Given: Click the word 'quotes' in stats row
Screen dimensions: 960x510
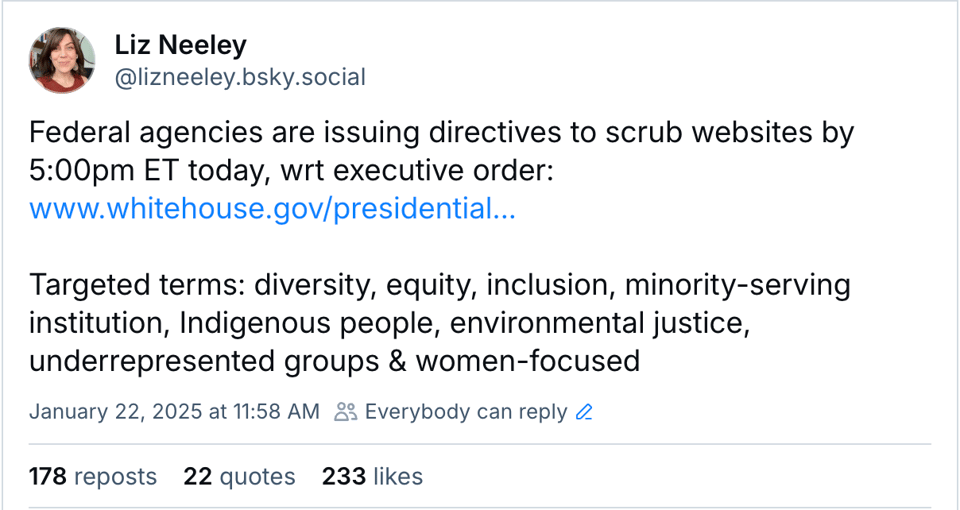Looking at the screenshot, I should coord(256,477).
